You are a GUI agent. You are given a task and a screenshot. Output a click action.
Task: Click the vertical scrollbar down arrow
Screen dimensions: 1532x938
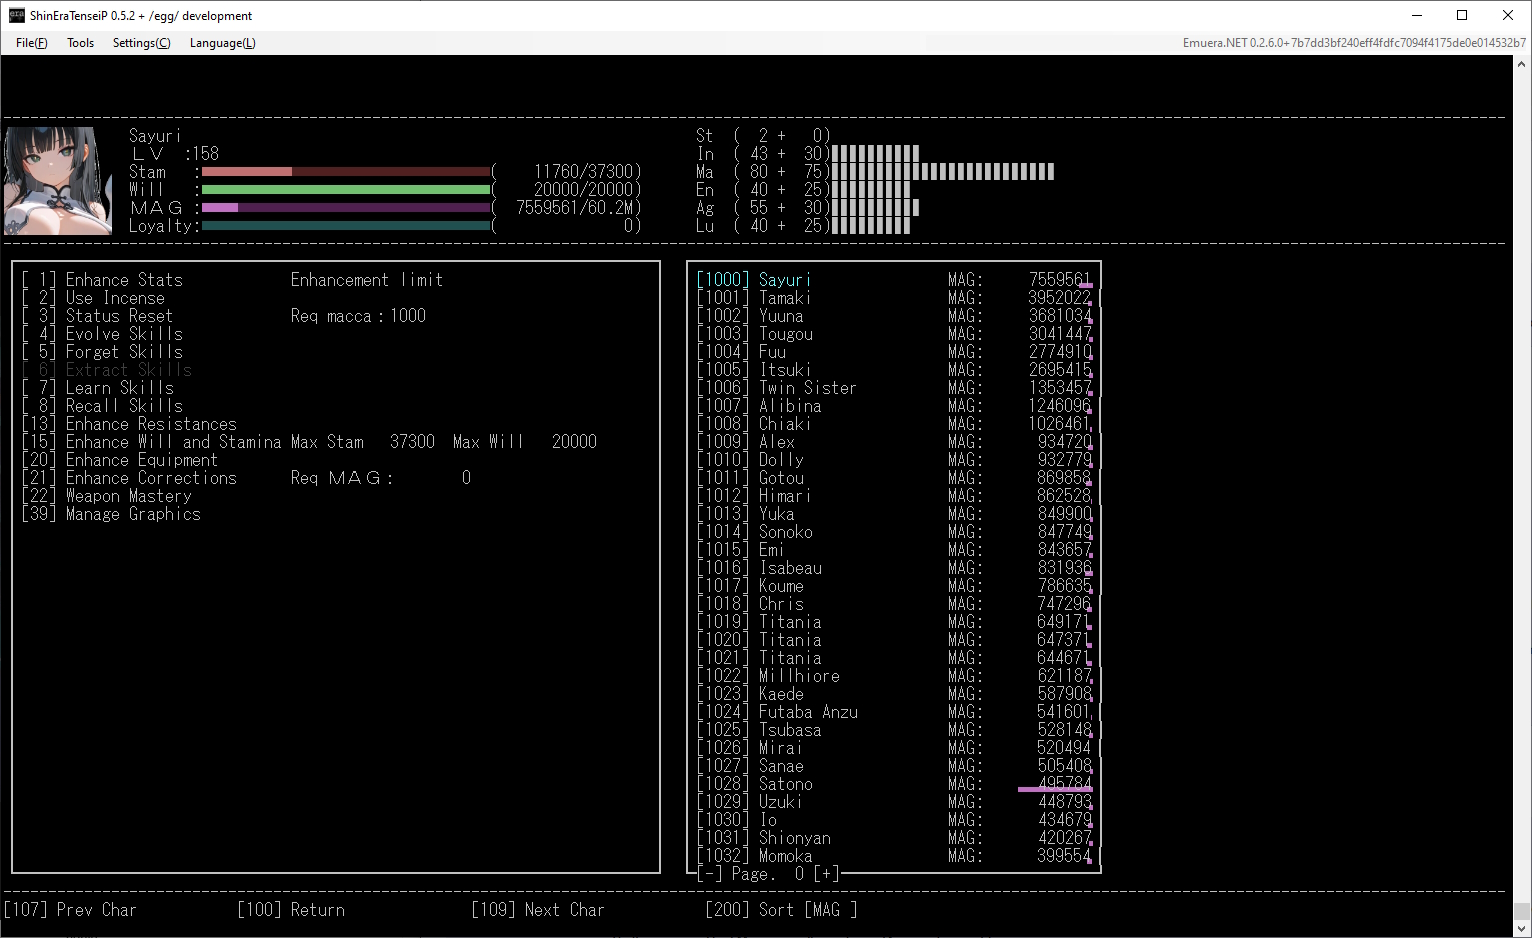pos(1522,928)
